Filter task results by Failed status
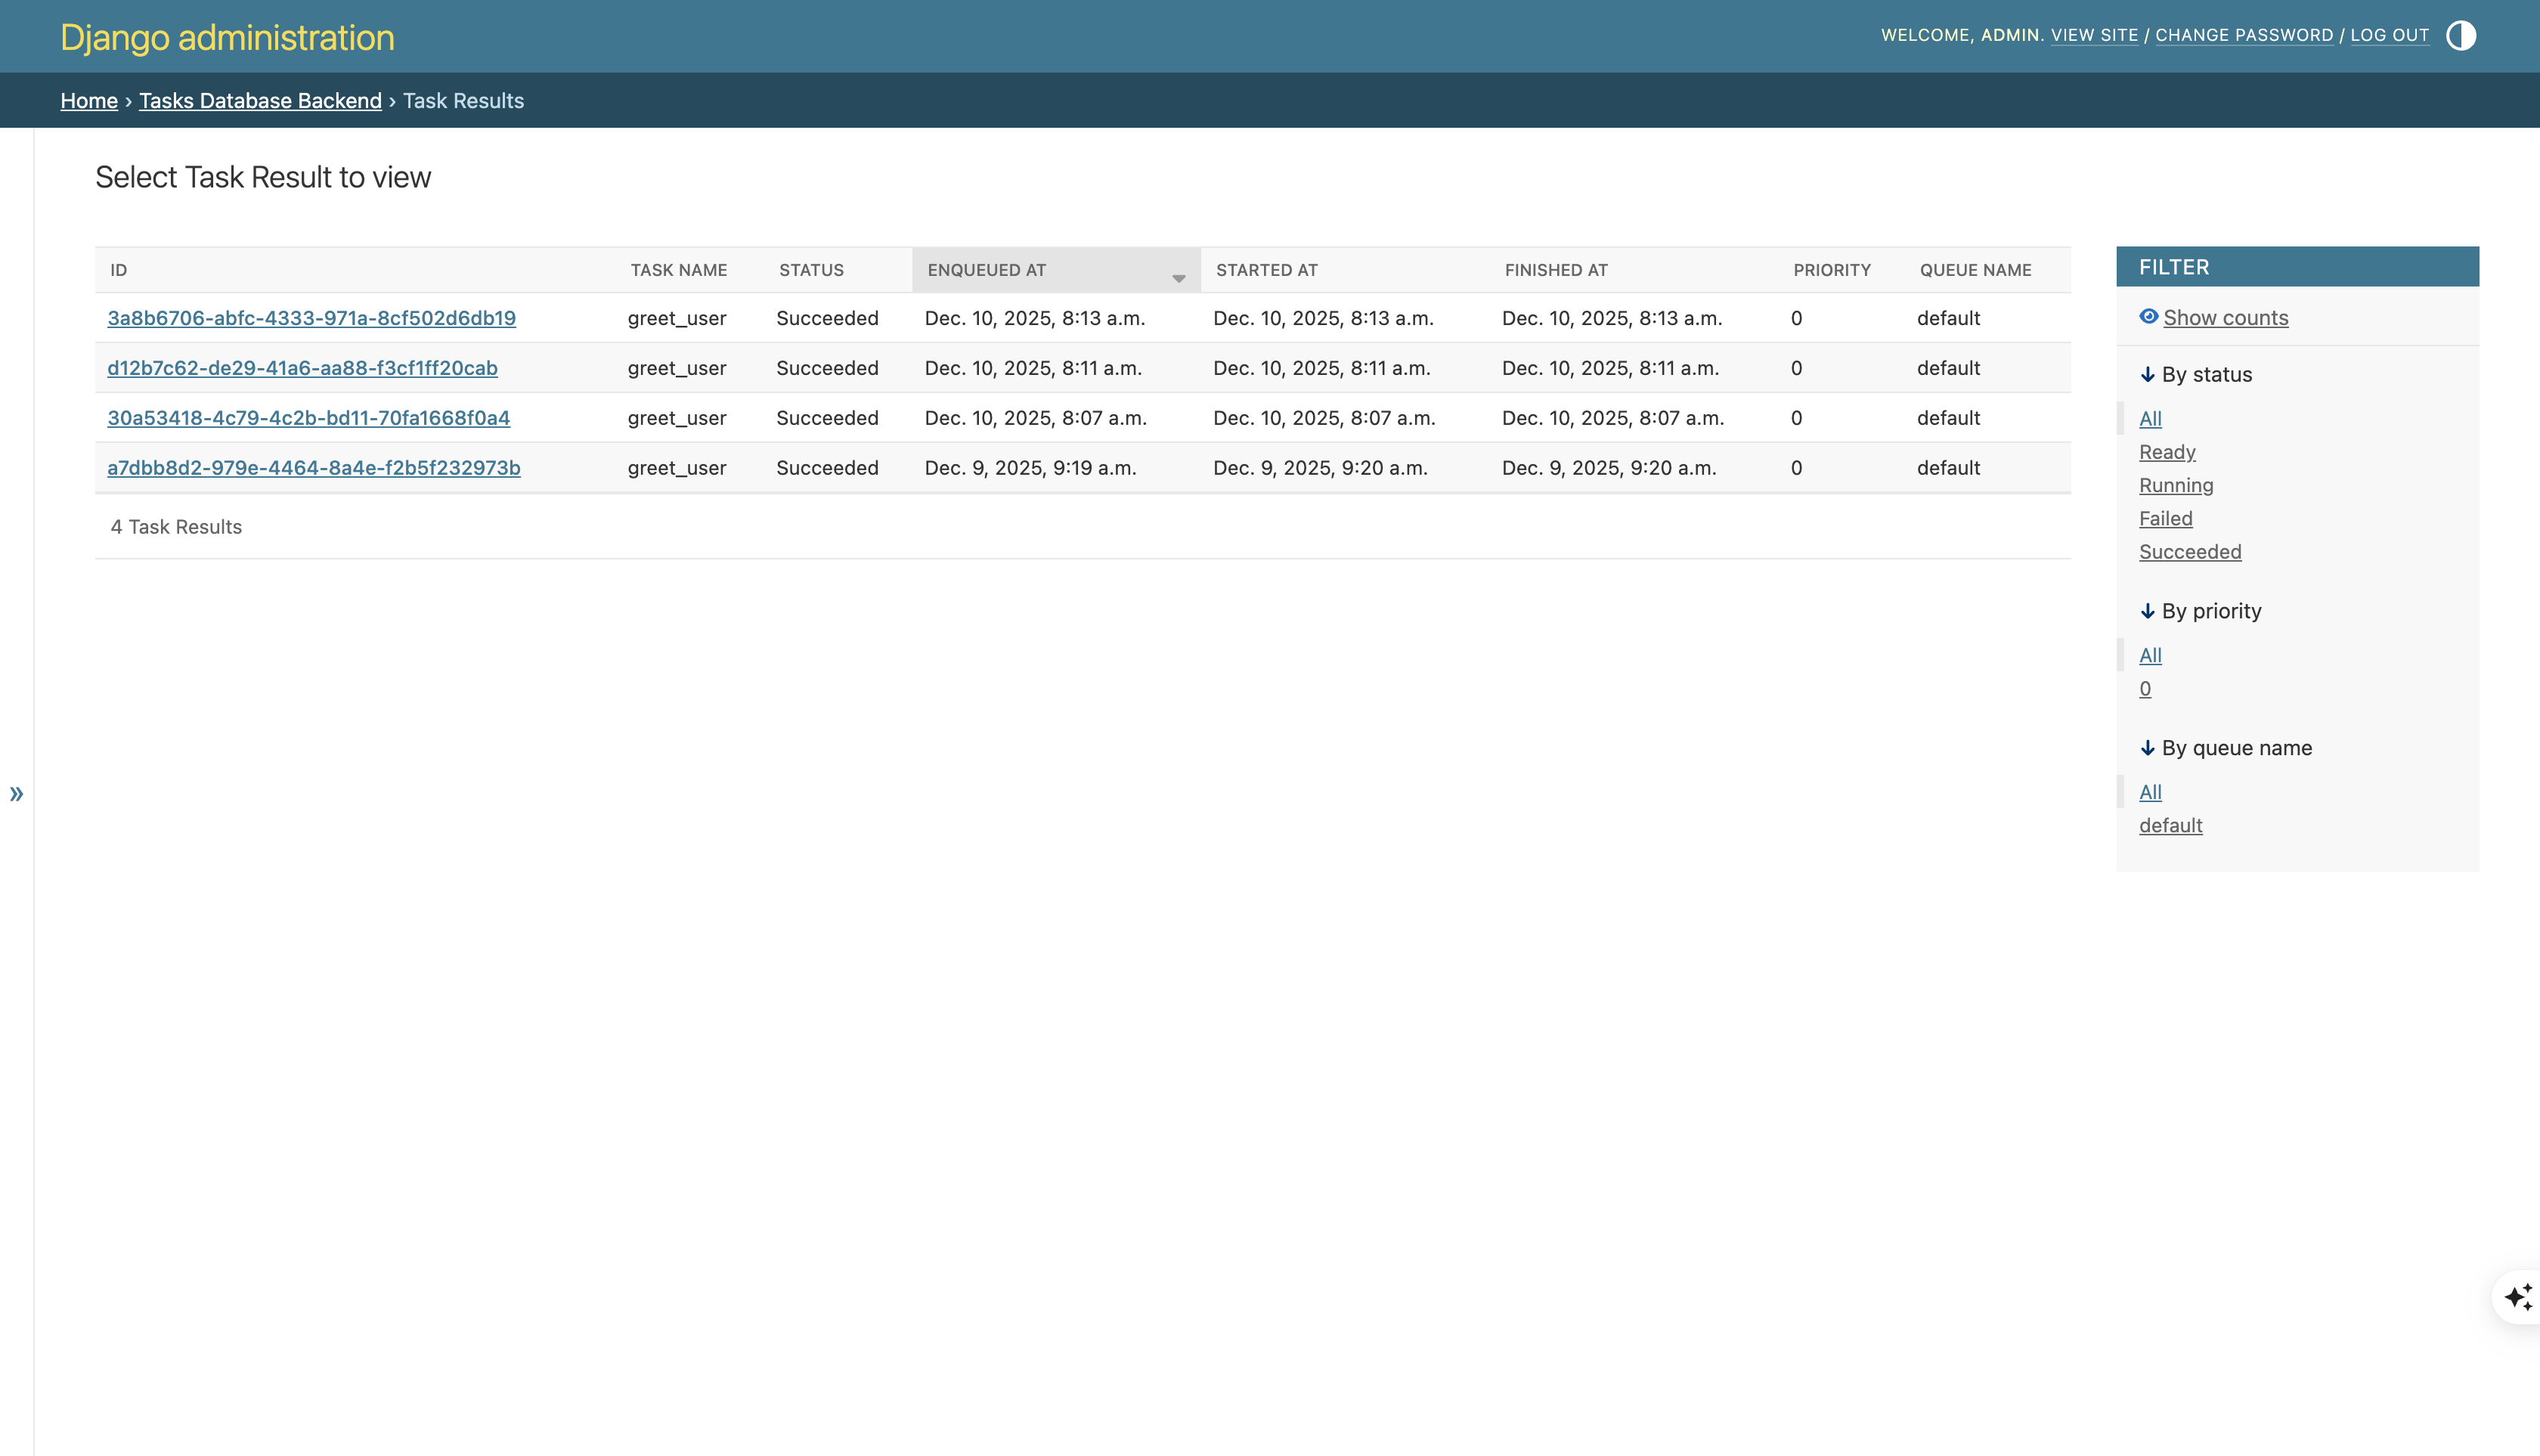The height and width of the screenshot is (1456, 2540). pos(2165,518)
